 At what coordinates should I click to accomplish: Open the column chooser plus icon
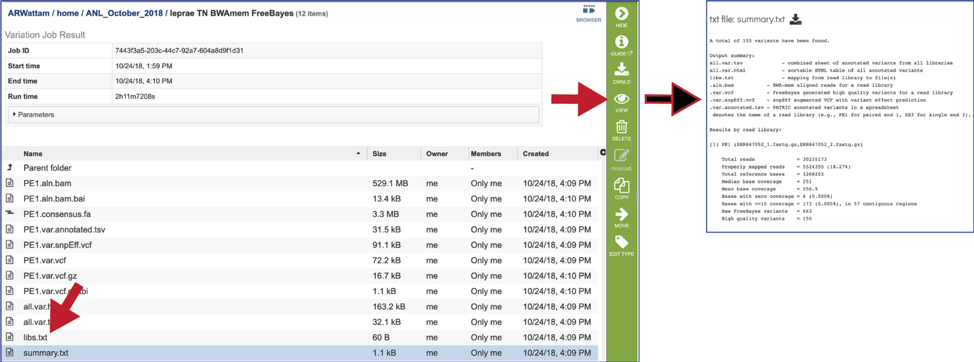[x=602, y=153]
